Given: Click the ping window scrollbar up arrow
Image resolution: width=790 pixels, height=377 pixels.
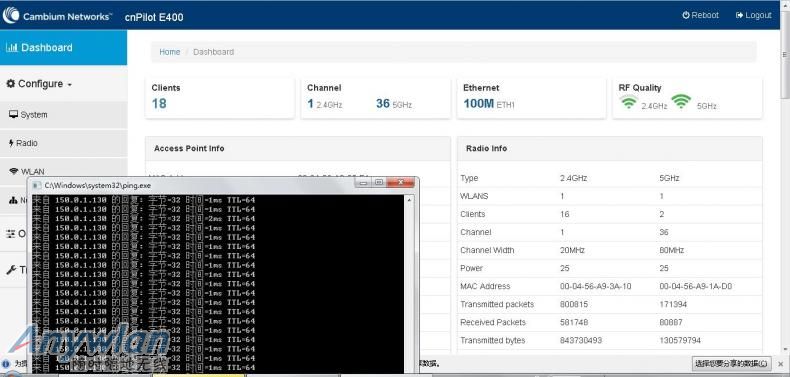Looking at the screenshot, I should [x=409, y=200].
